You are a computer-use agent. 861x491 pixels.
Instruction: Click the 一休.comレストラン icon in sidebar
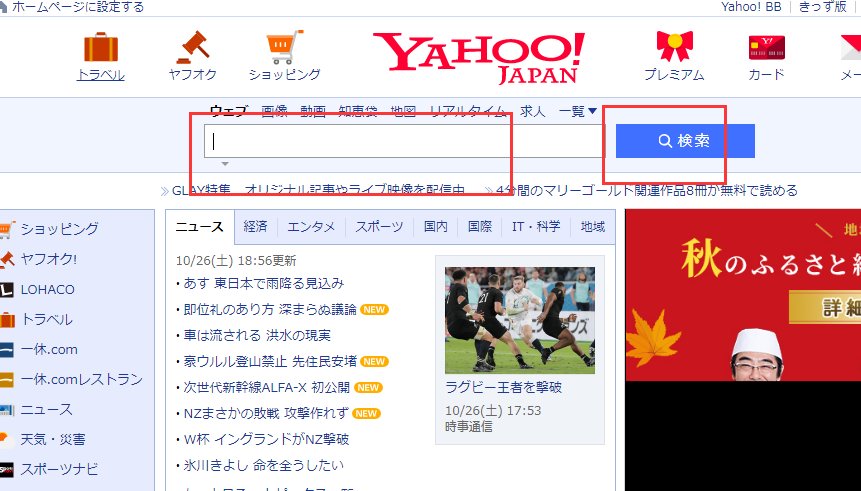[x=6, y=380]
